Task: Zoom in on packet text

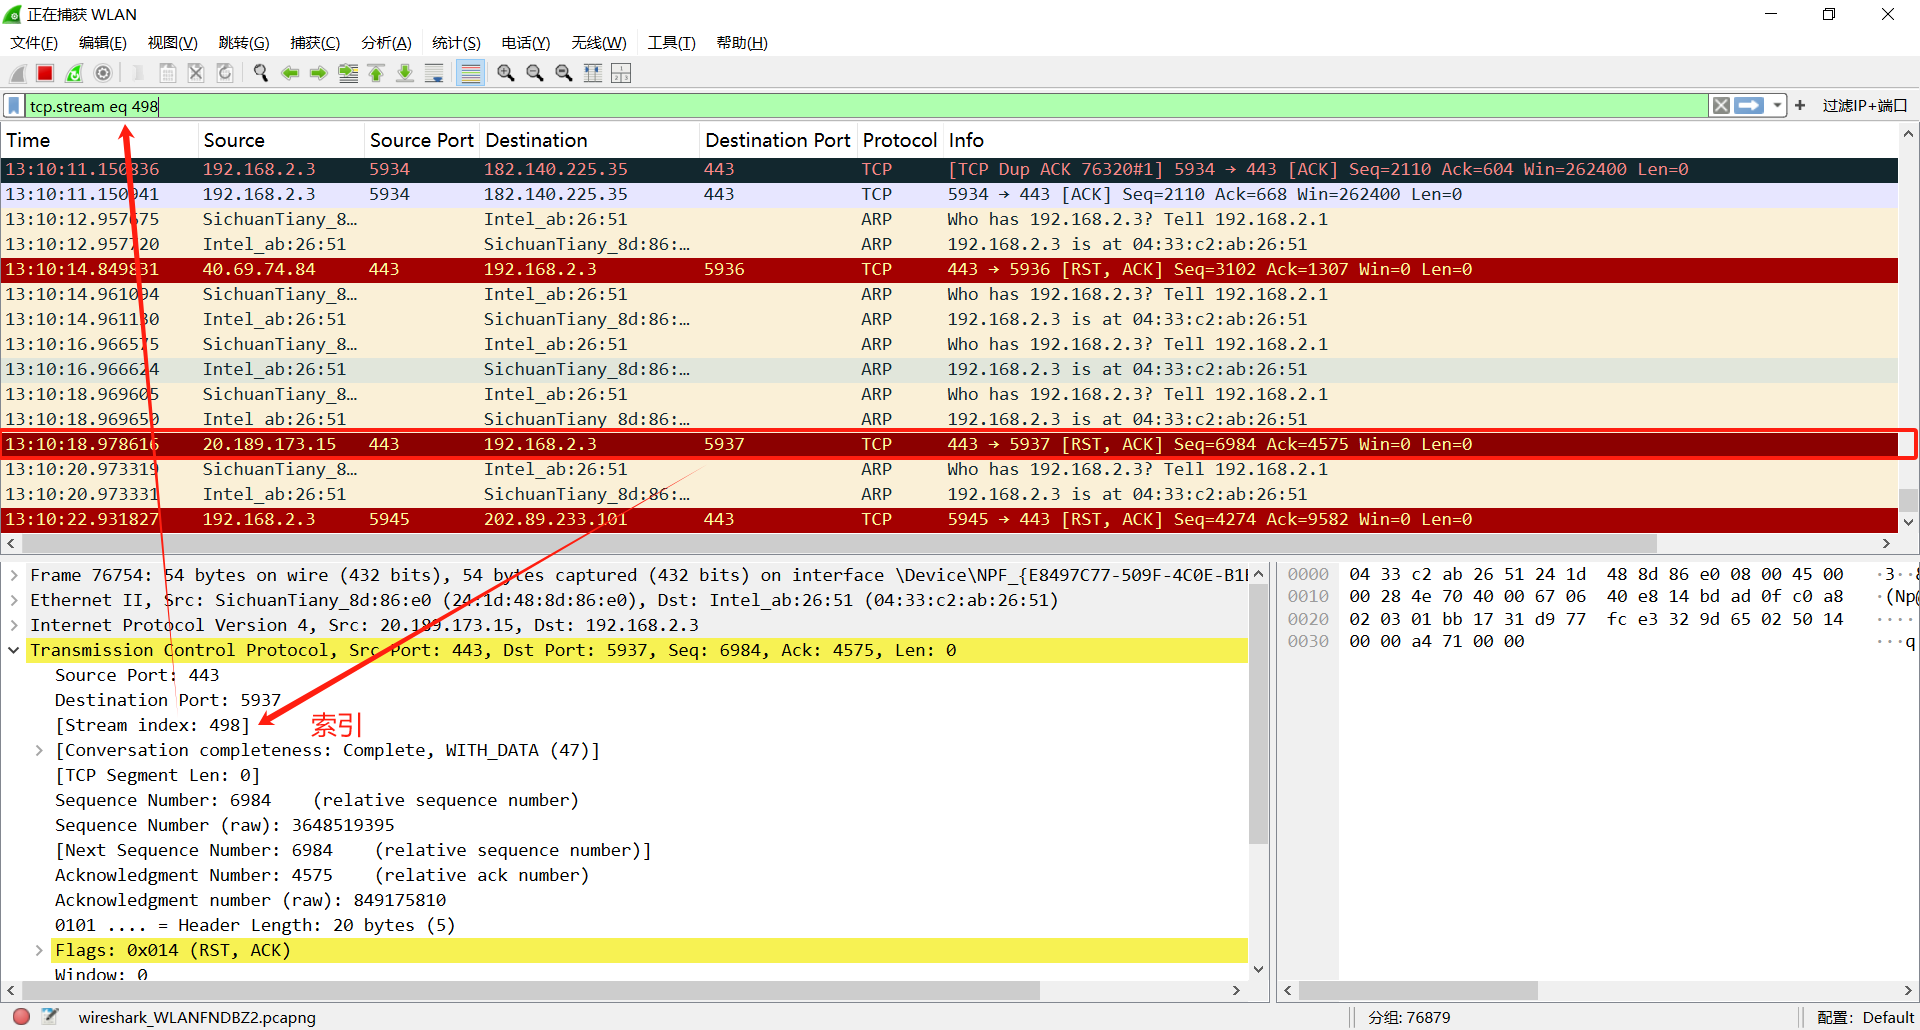Action: coord(506,73)
